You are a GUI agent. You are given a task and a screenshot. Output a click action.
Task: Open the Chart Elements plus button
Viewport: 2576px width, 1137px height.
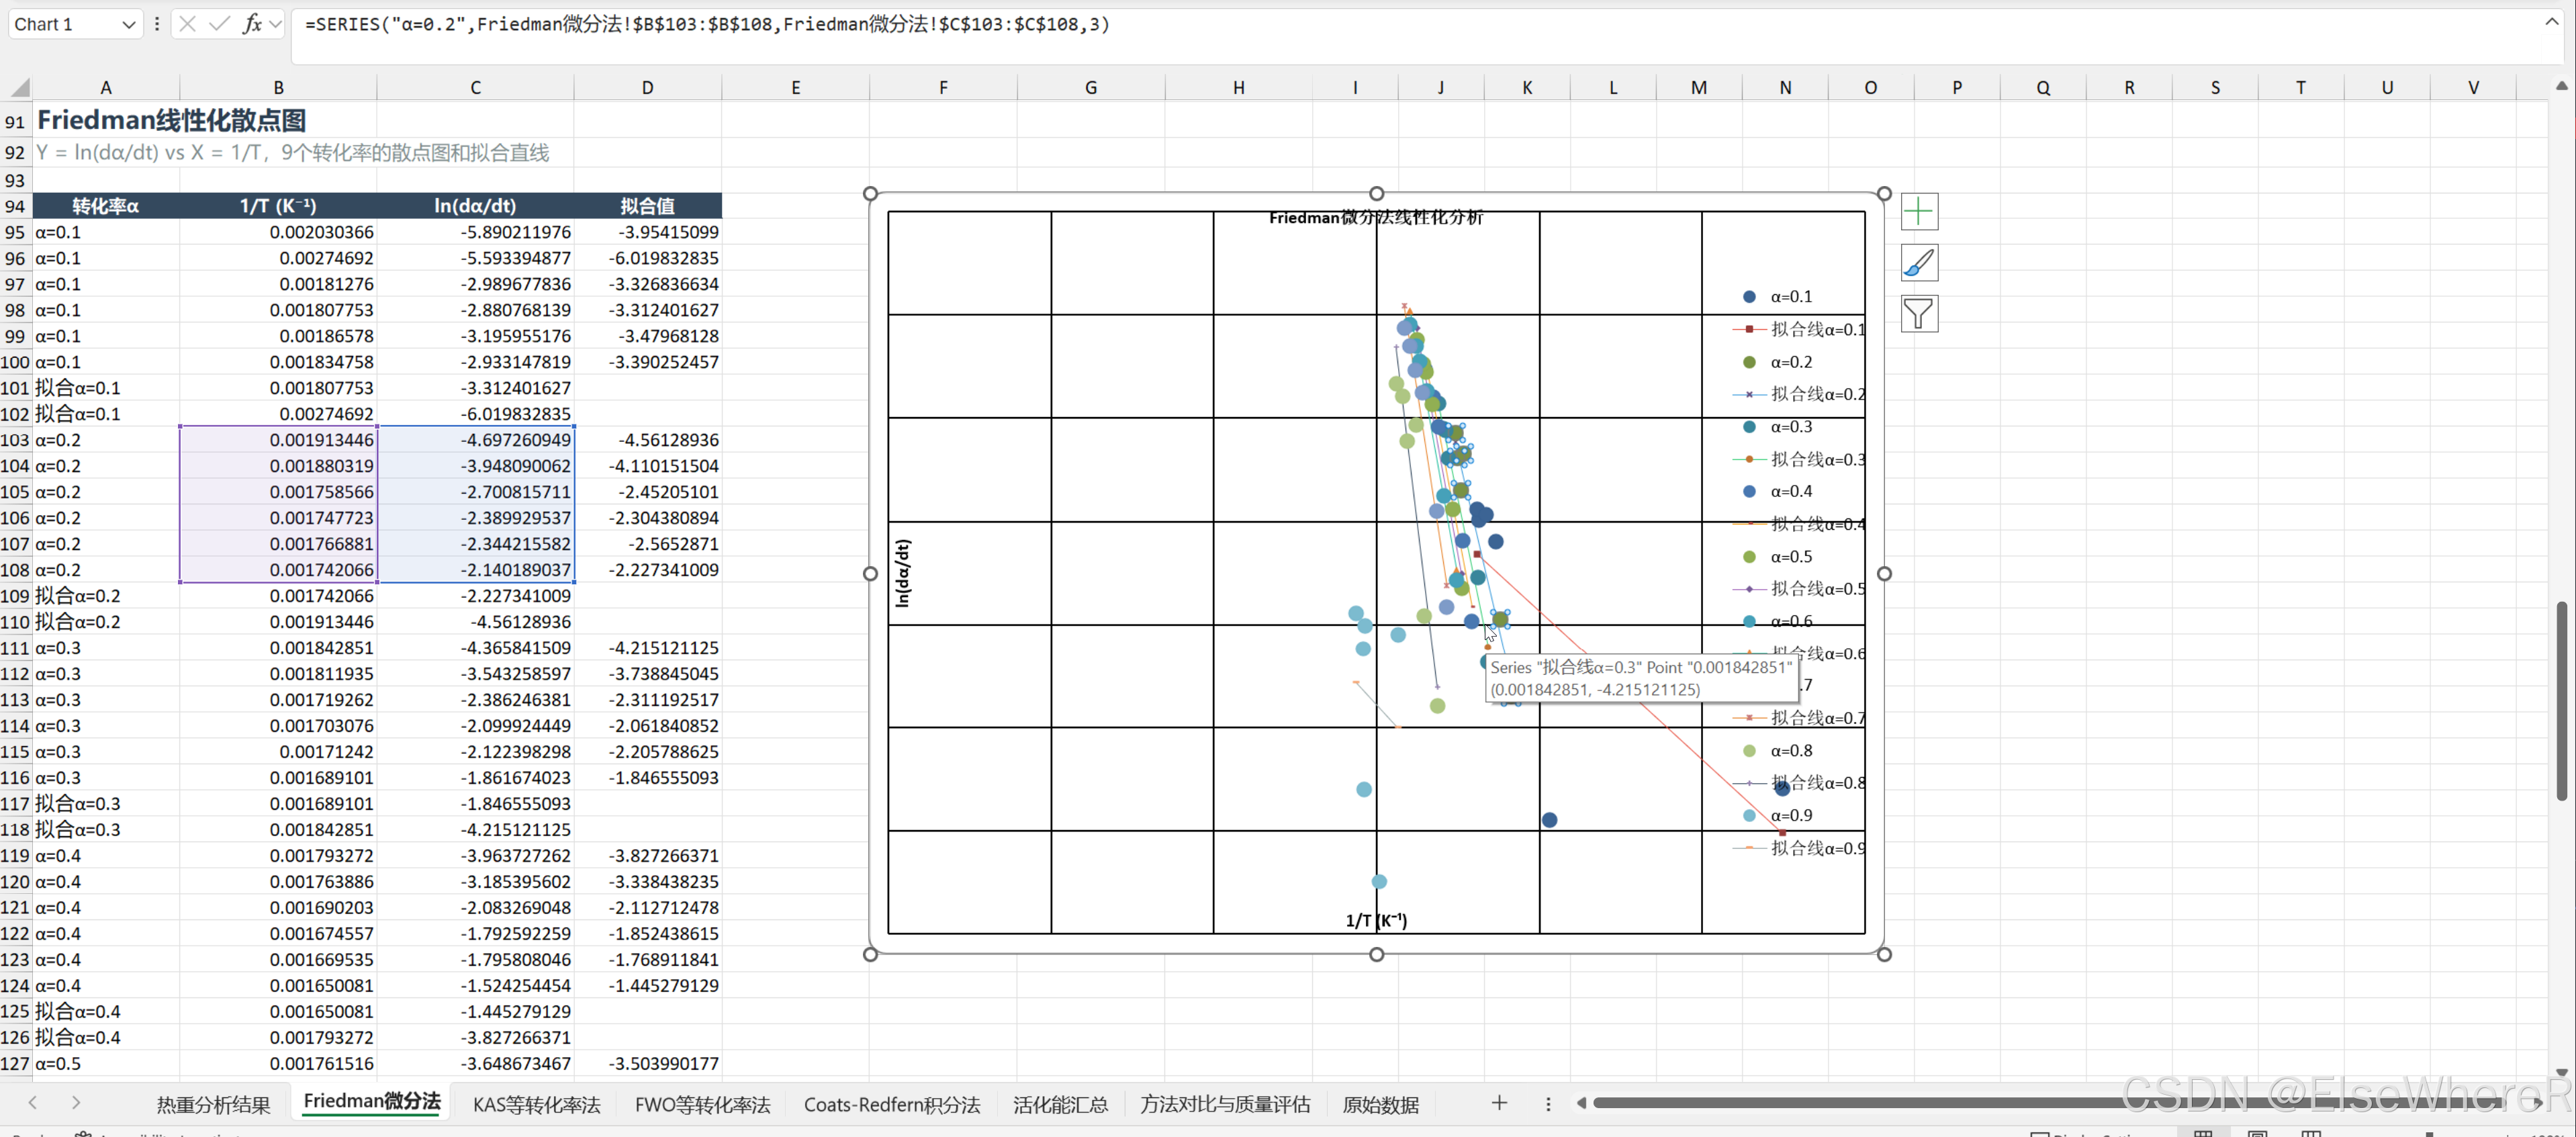1918,211
